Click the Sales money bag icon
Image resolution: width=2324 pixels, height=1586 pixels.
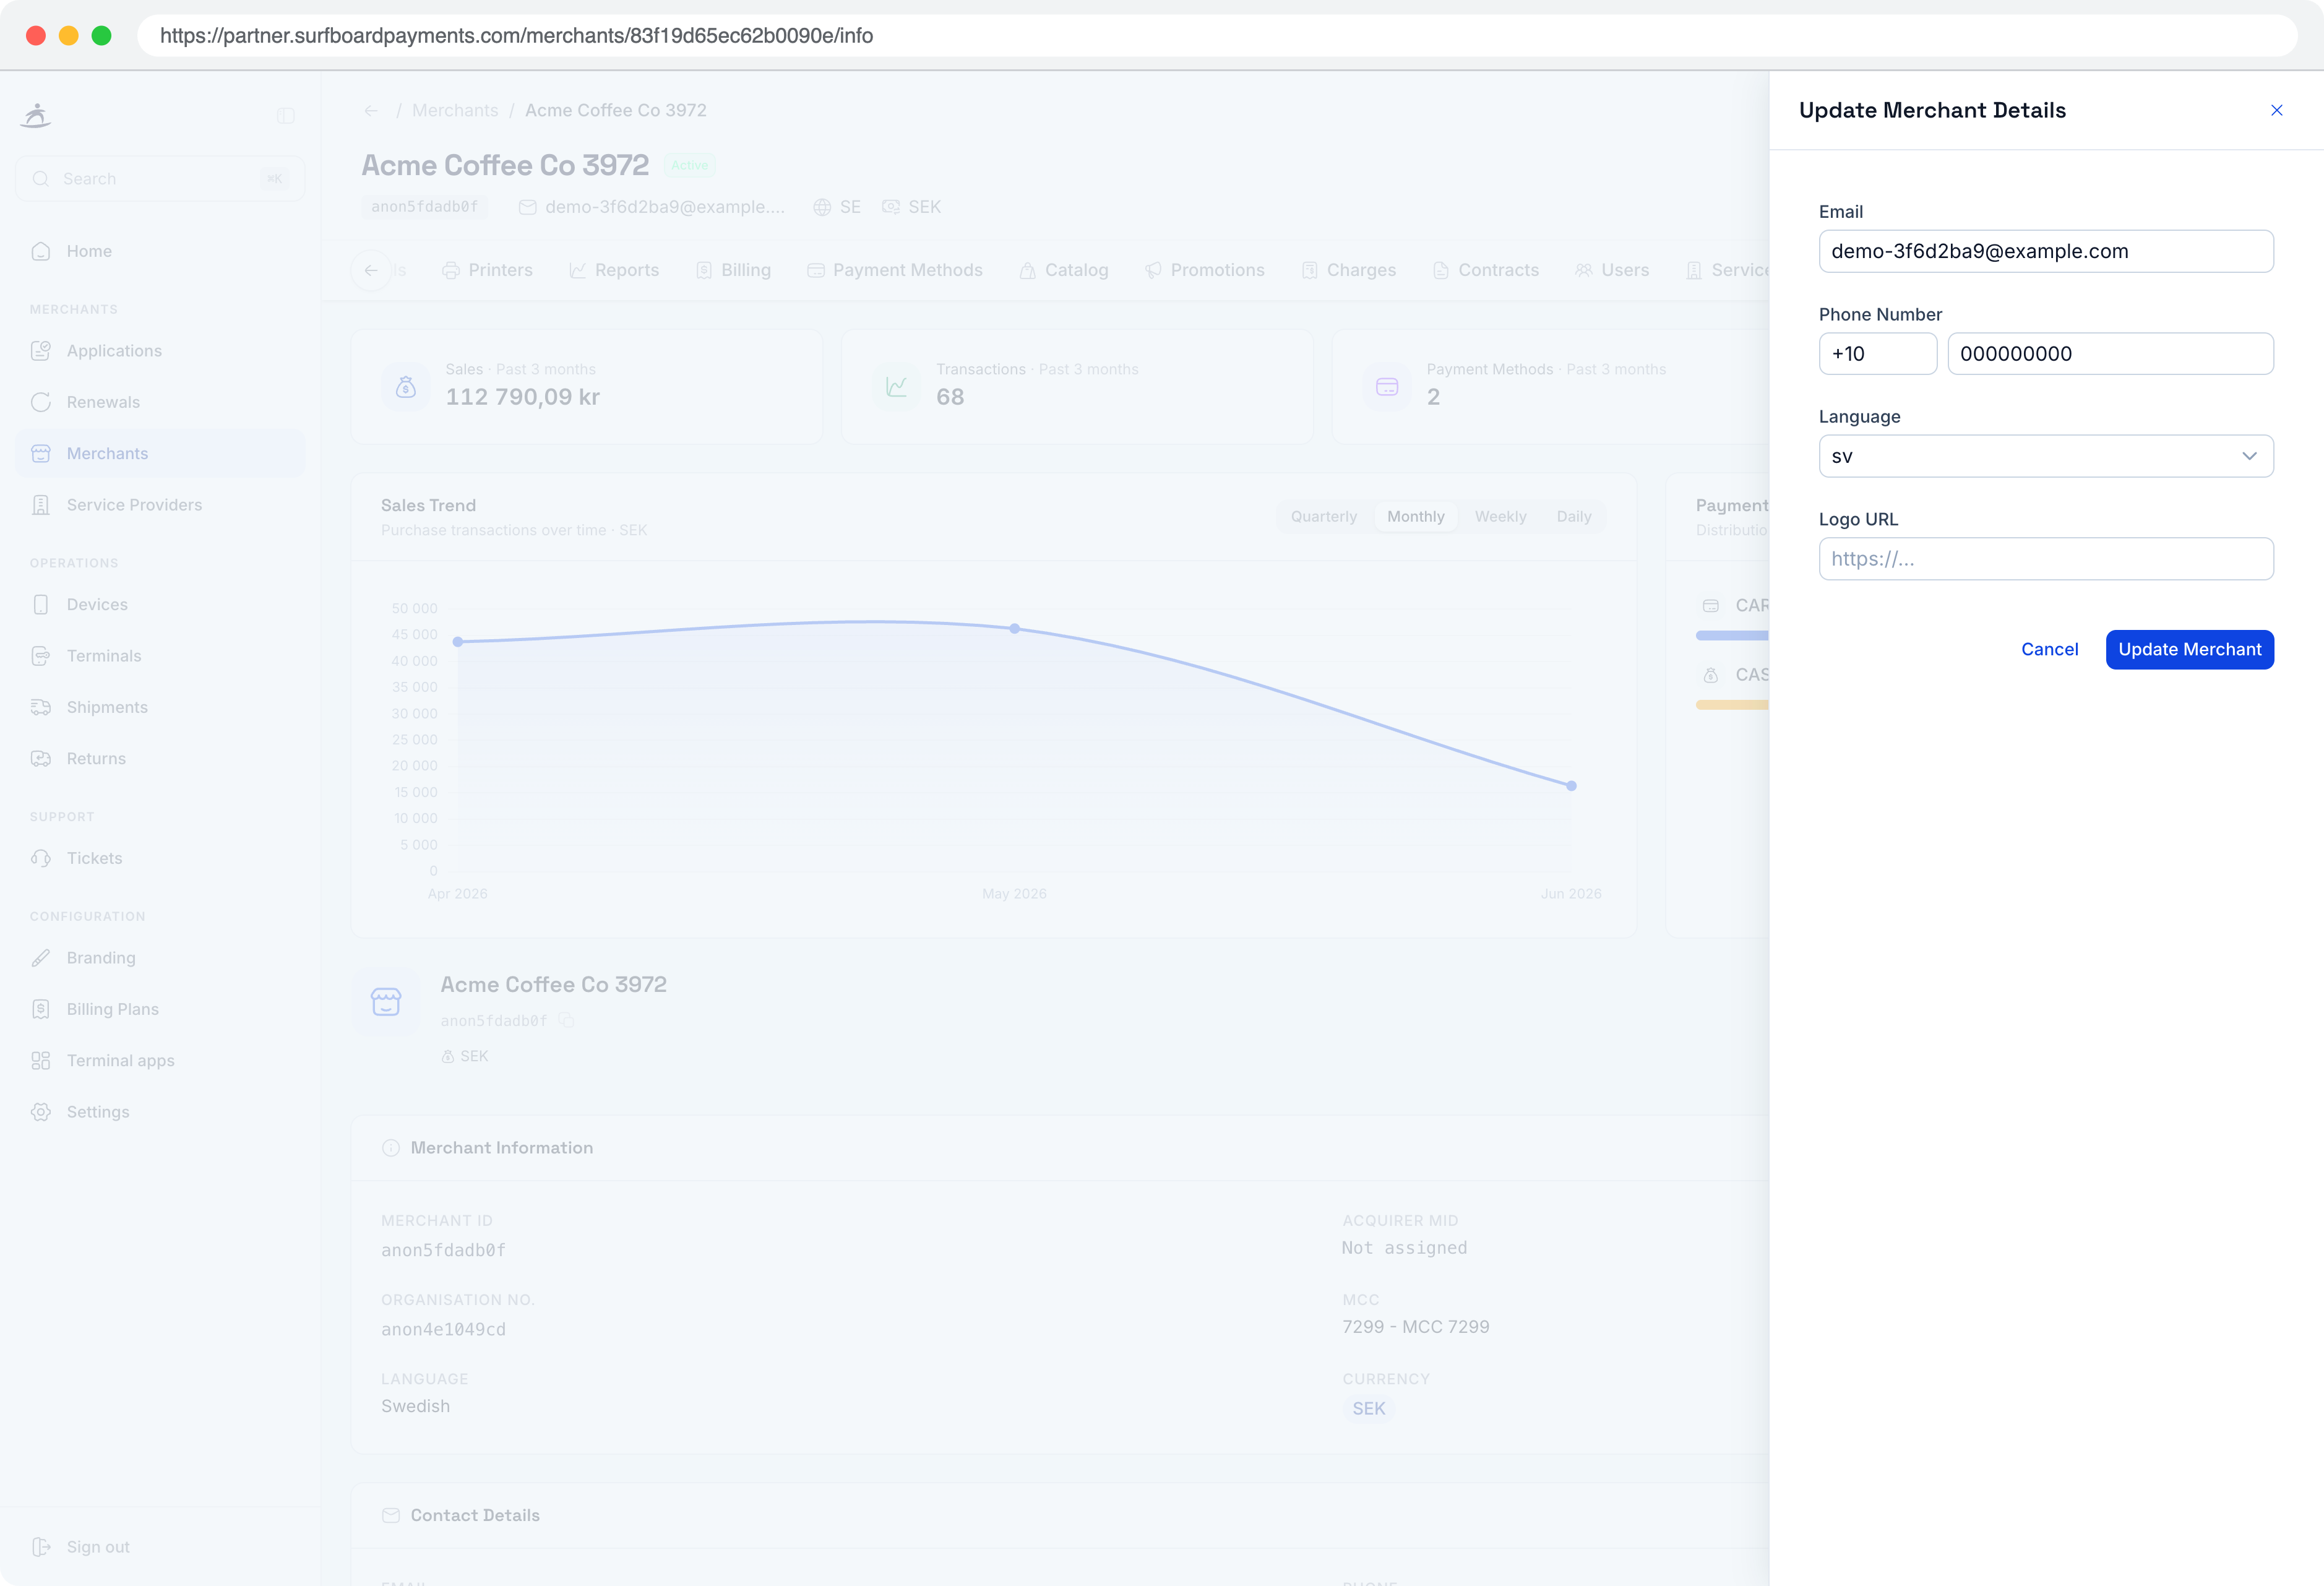406,386
